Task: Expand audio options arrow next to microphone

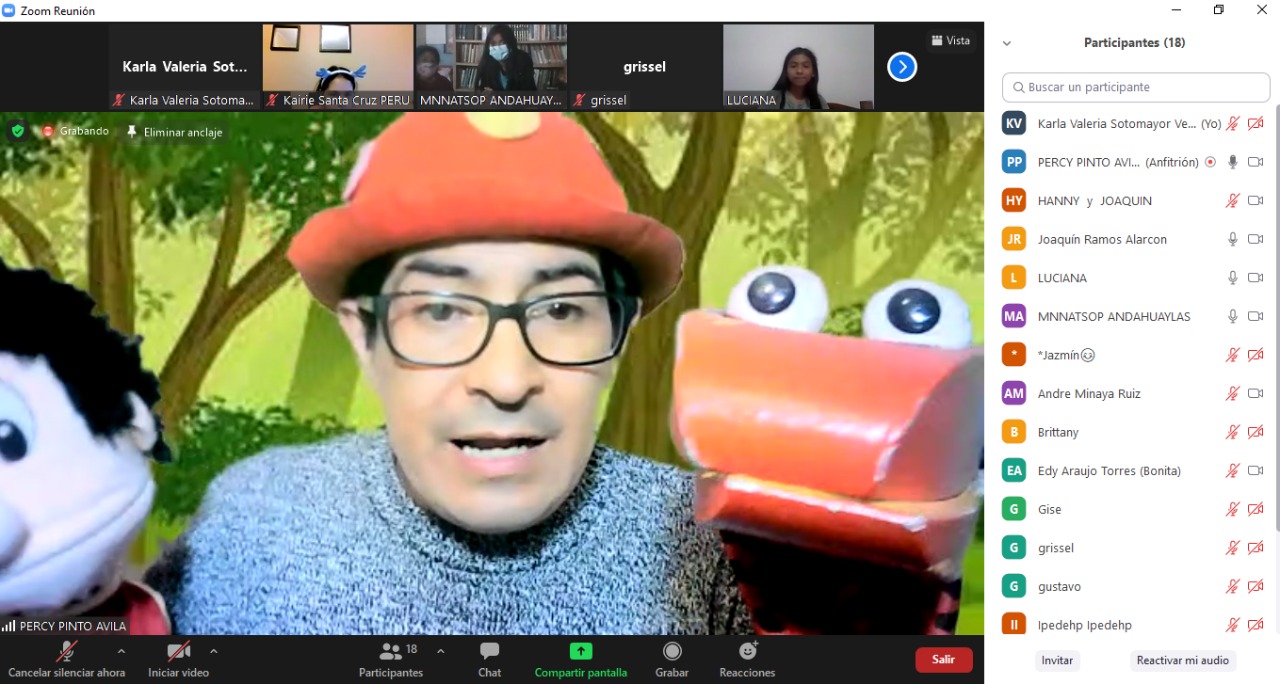Action: 121,651
